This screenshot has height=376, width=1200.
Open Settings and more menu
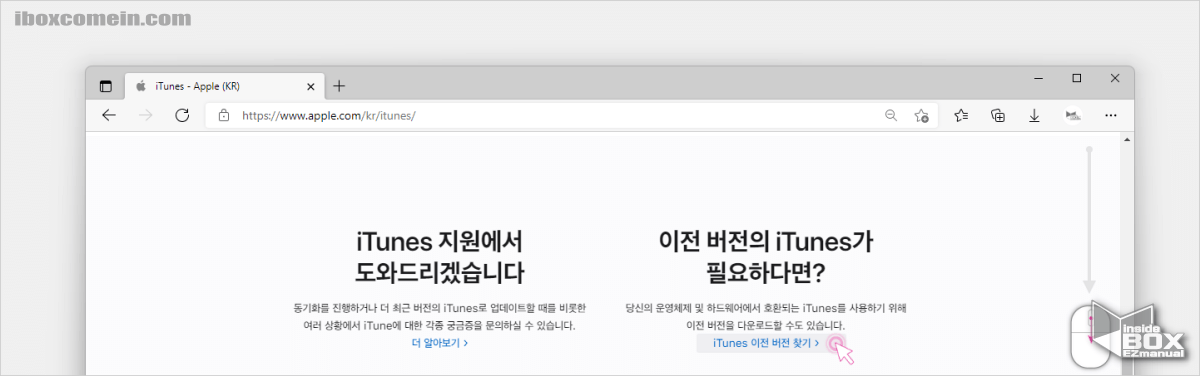point(1110,116)
